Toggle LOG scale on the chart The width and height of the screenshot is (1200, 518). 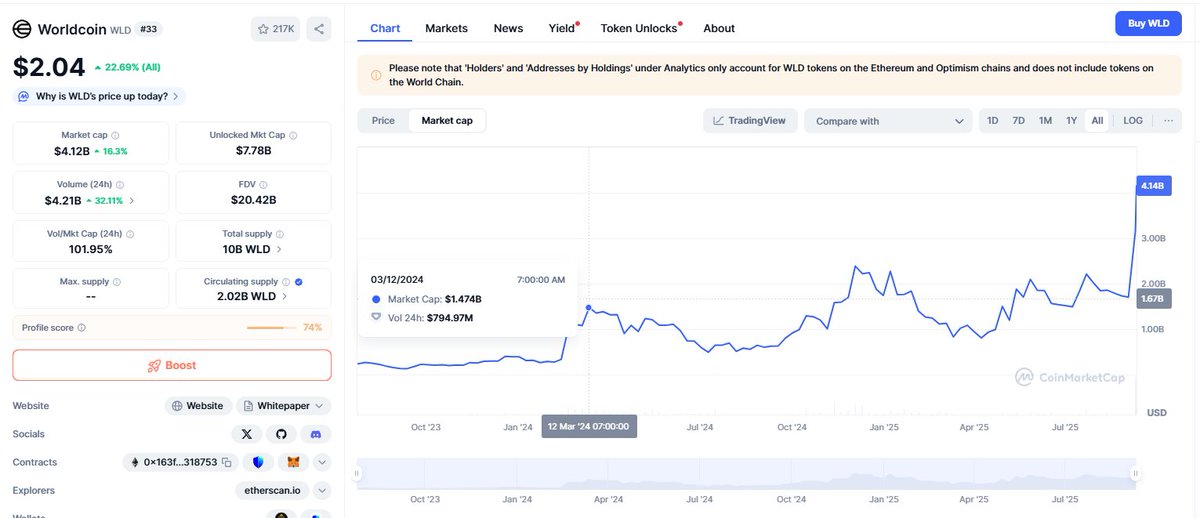click(1133, 121)
